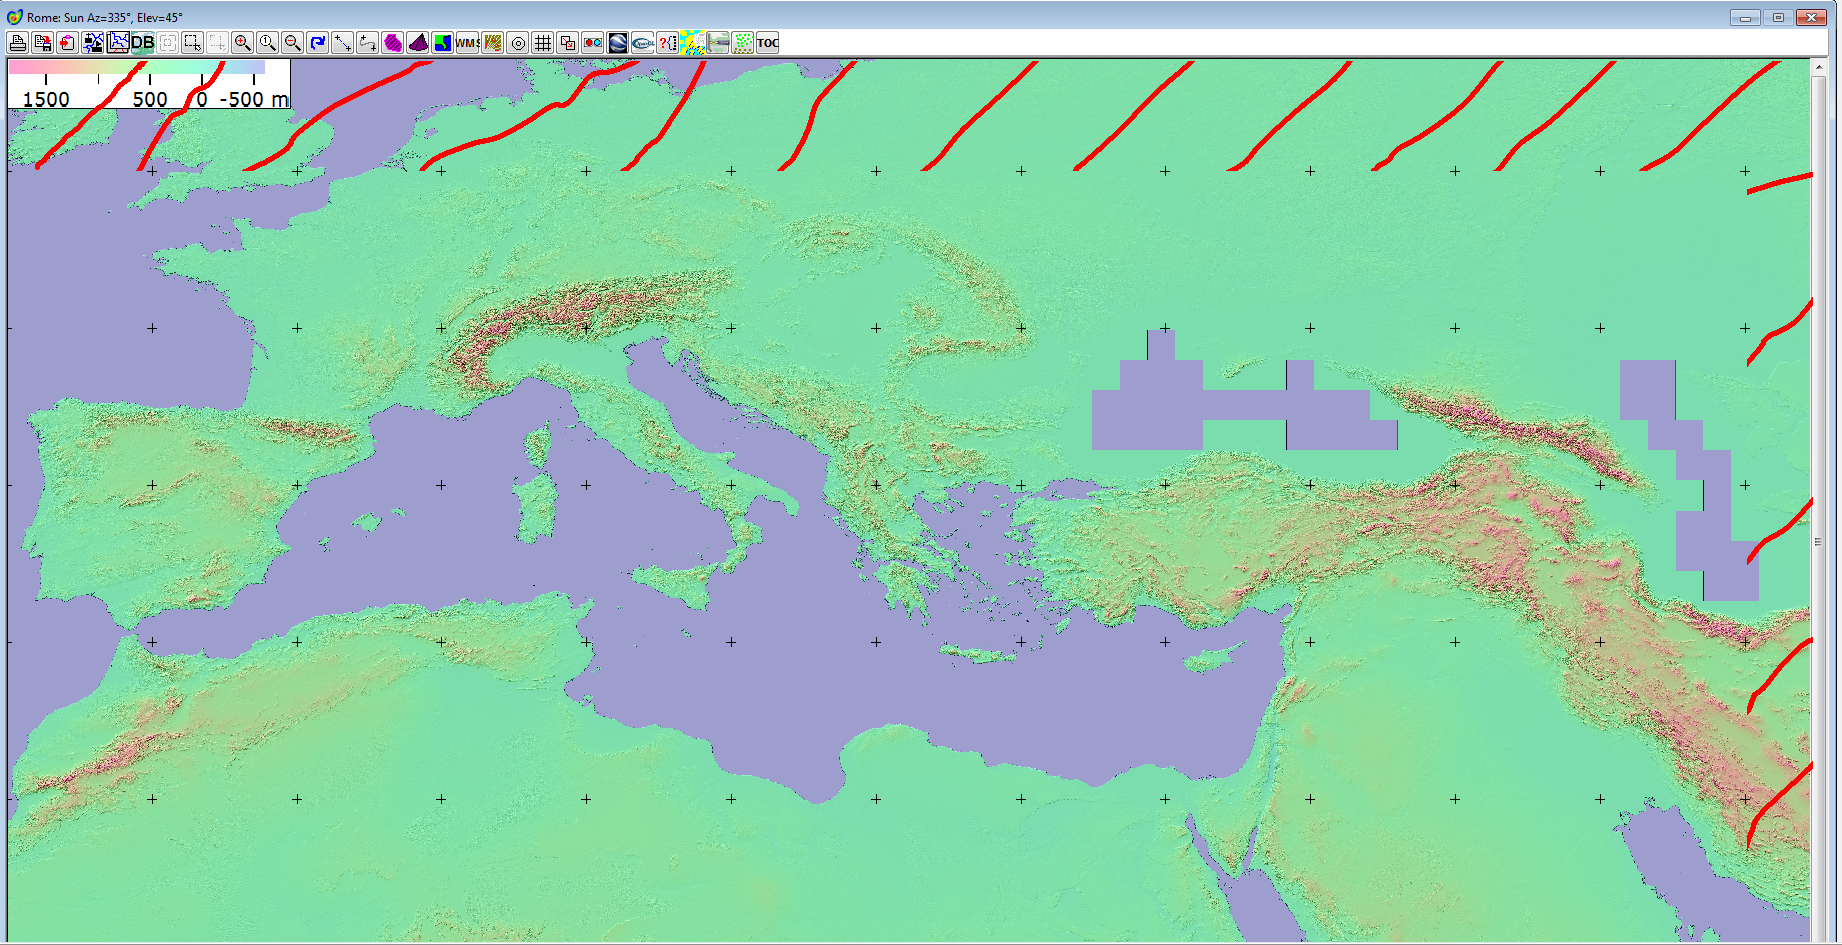The width and height of the screenshot is (1842, 945).
Task: Click the vertical scrollbar thumb grip
Action: coord(1819,543)
